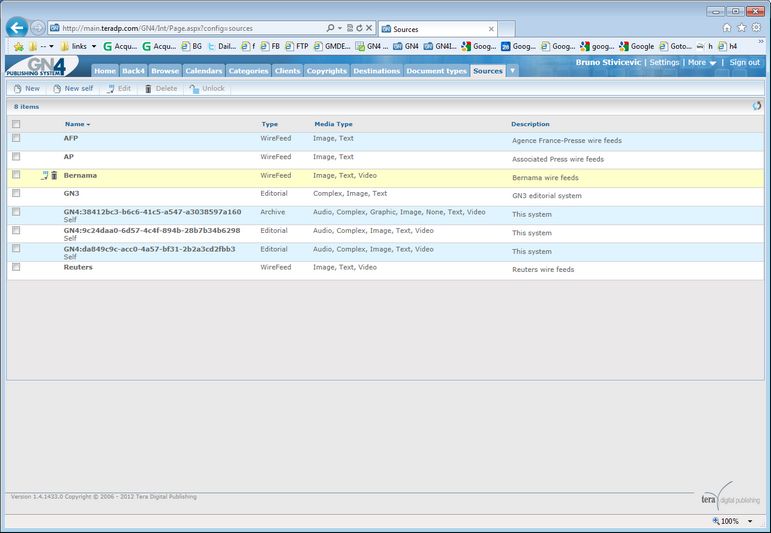Open the browser Tools gear icon

756,28
